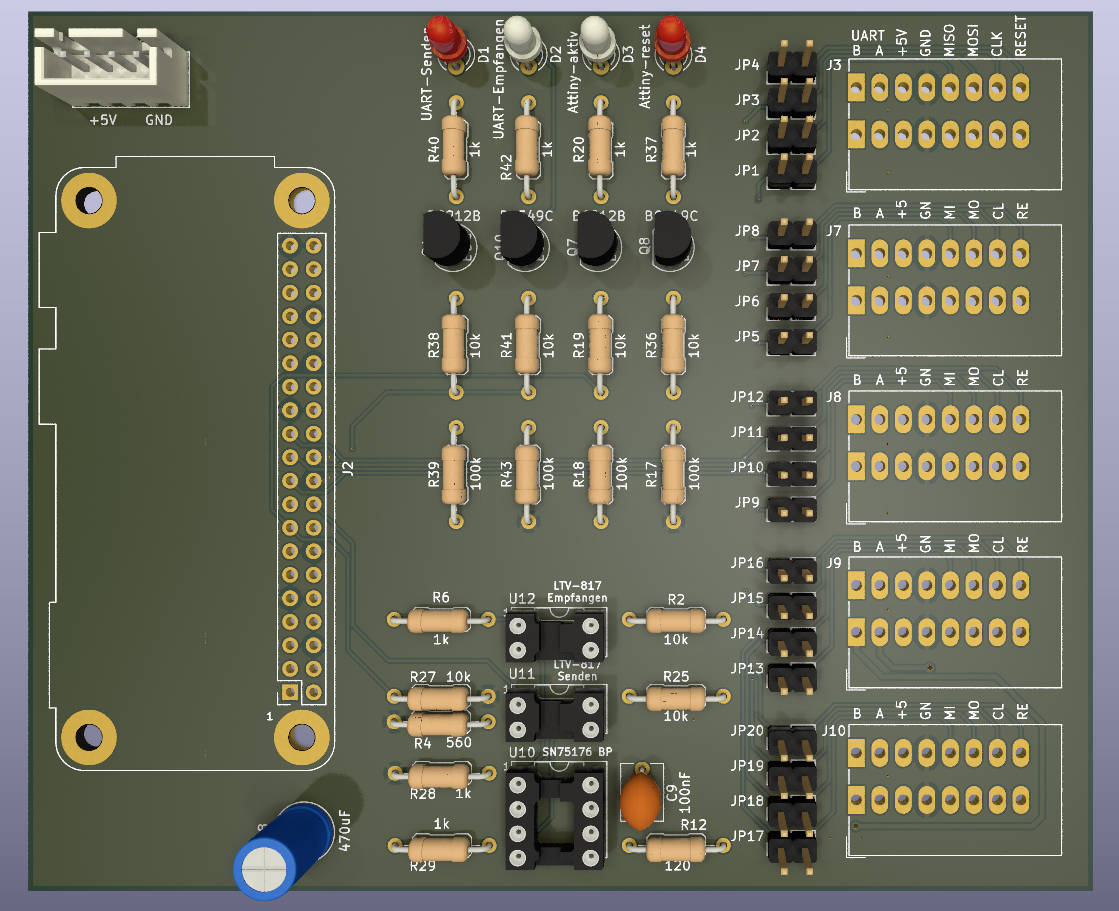Viewport: 1119px width, 911px height.
Task: Click the CLK silkscreen label above J3
Action: coord(997,44)
